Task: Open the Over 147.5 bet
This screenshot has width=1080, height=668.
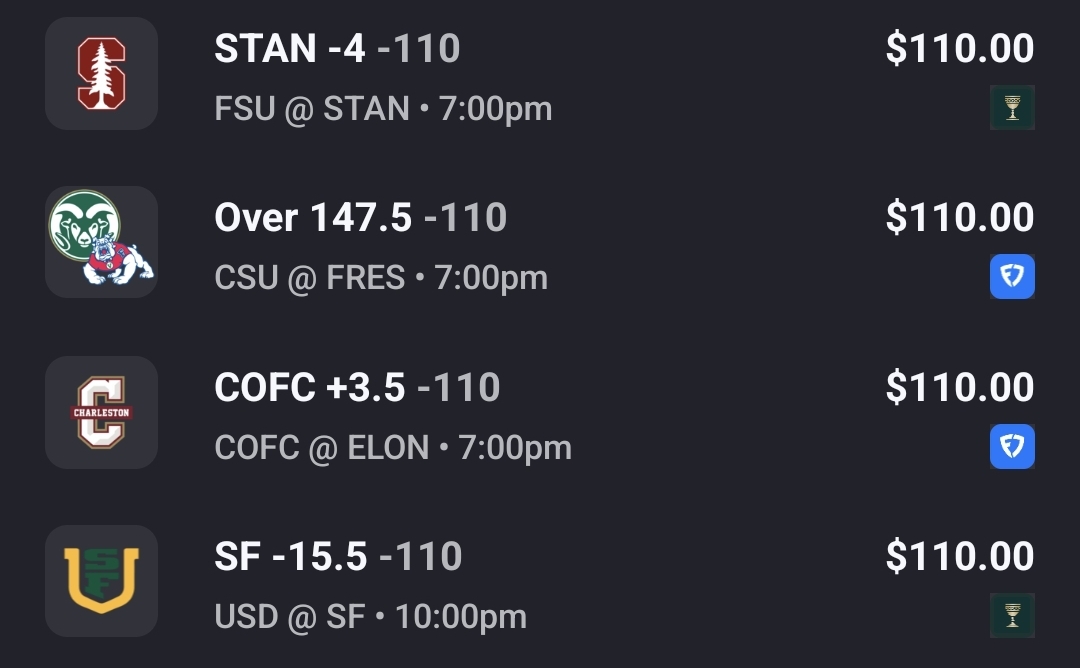Action: click(360, 218)
